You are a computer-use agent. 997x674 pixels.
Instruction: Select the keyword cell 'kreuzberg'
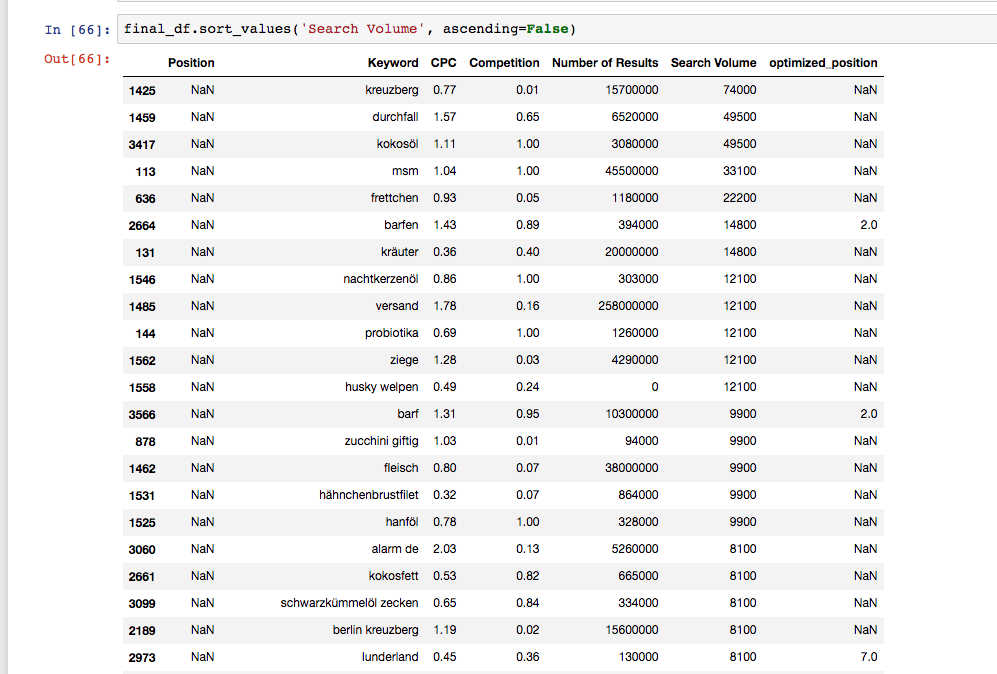tap(392, 90)
